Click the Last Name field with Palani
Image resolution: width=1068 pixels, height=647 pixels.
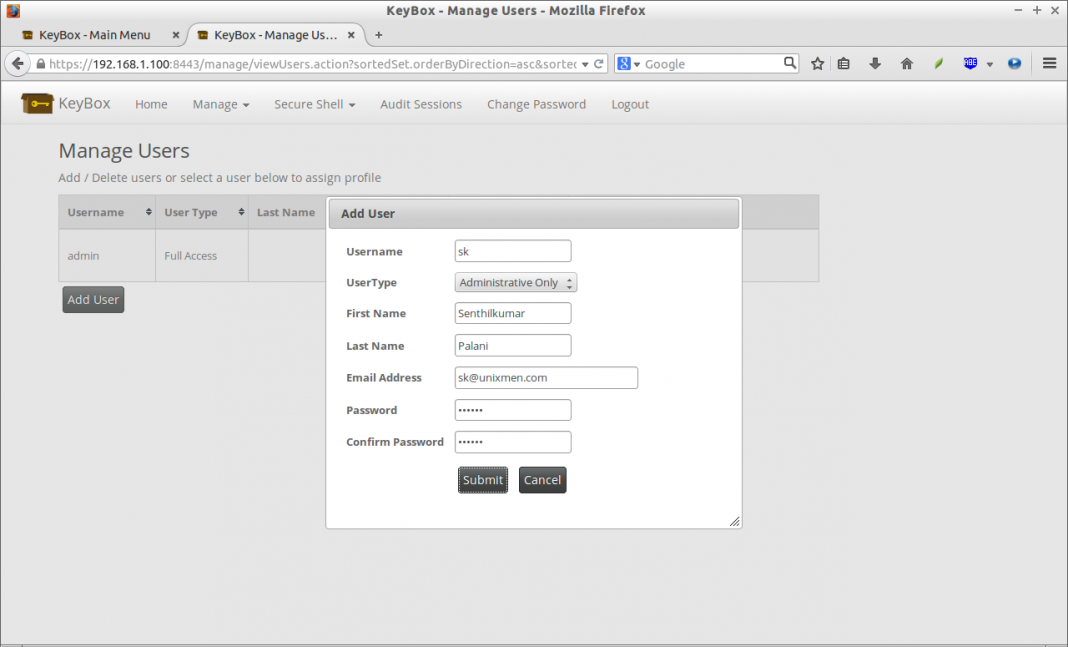coord(513,345)
